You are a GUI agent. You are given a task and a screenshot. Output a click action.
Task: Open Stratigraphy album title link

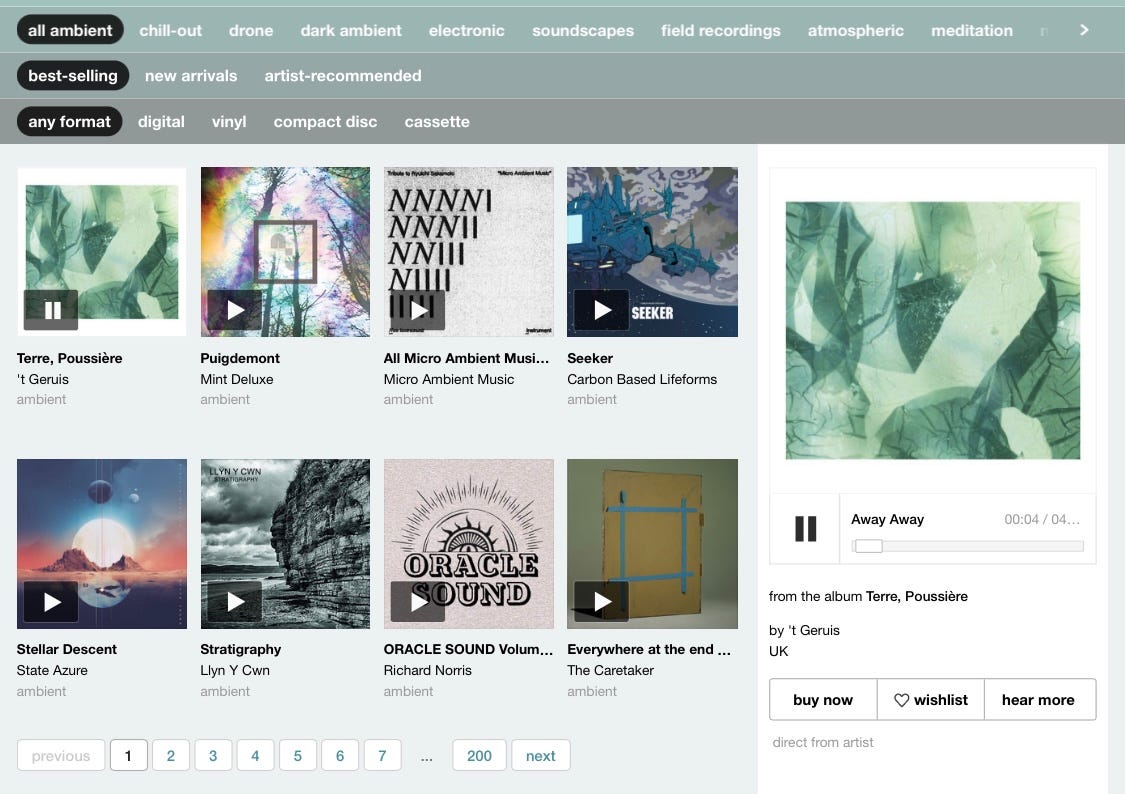point(240,649)
